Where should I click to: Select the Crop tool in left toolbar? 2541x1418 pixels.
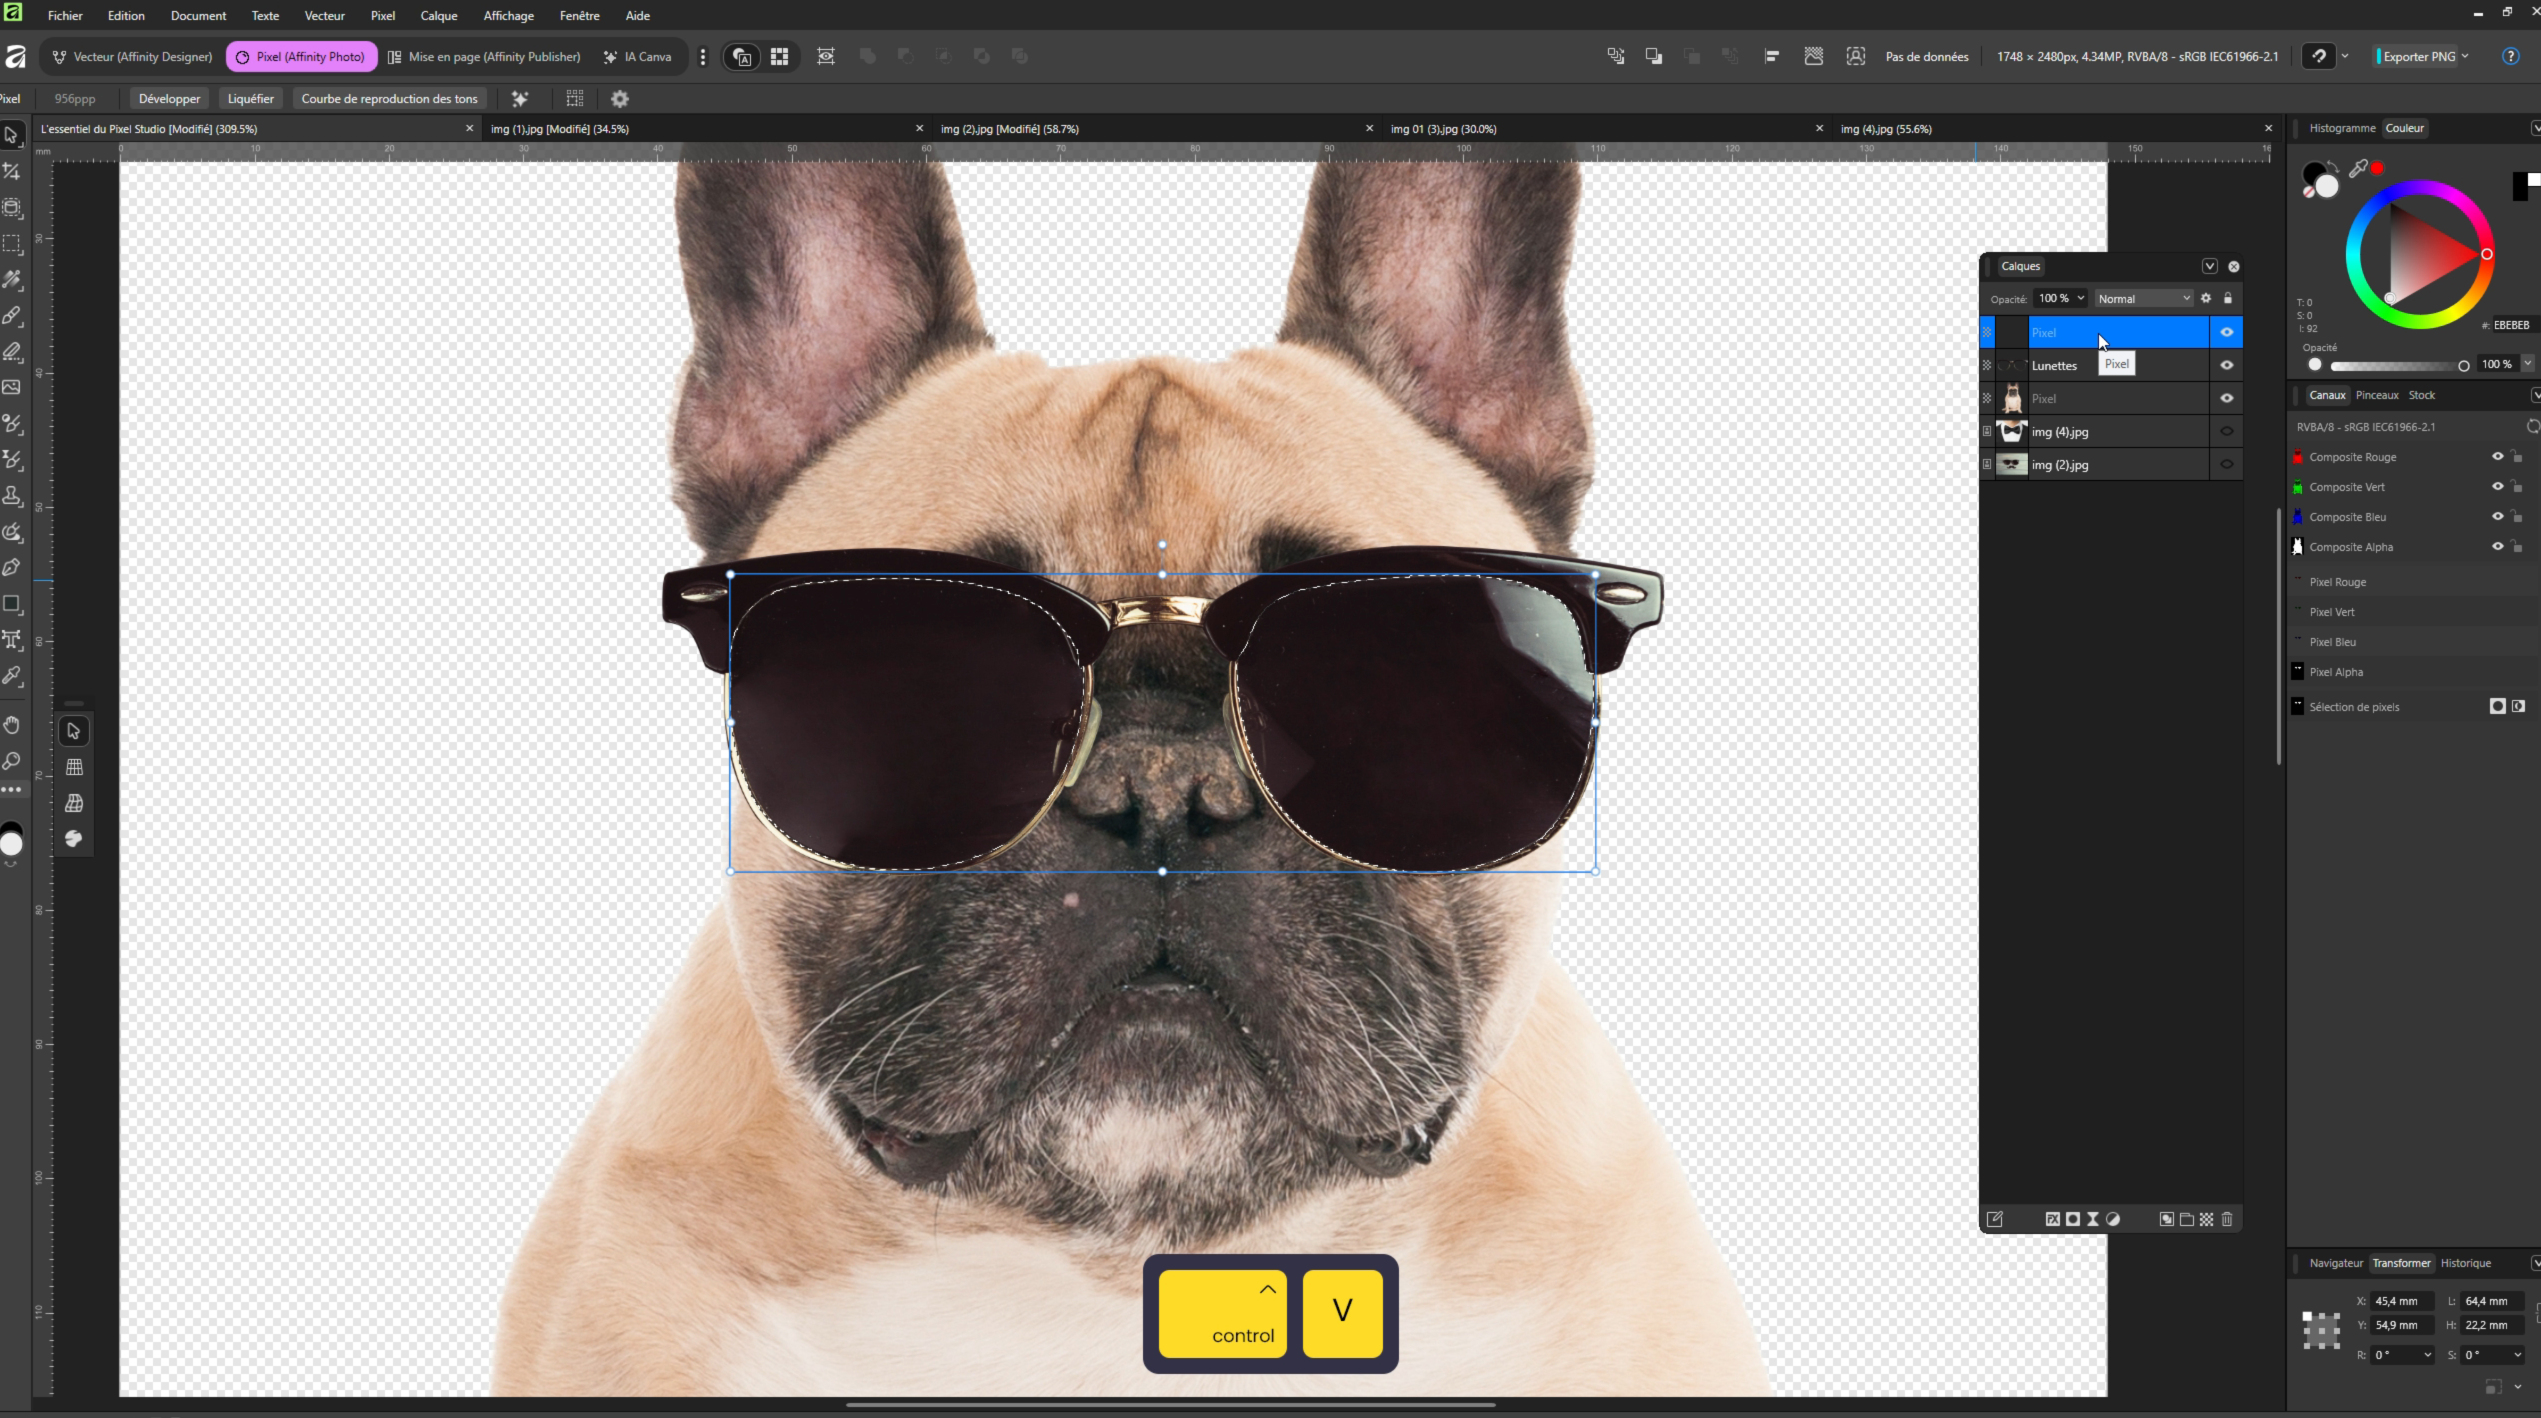[12, 172]
